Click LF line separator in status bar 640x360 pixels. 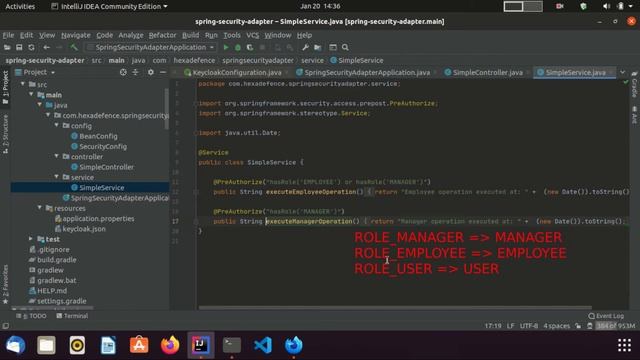coord(511,326)
